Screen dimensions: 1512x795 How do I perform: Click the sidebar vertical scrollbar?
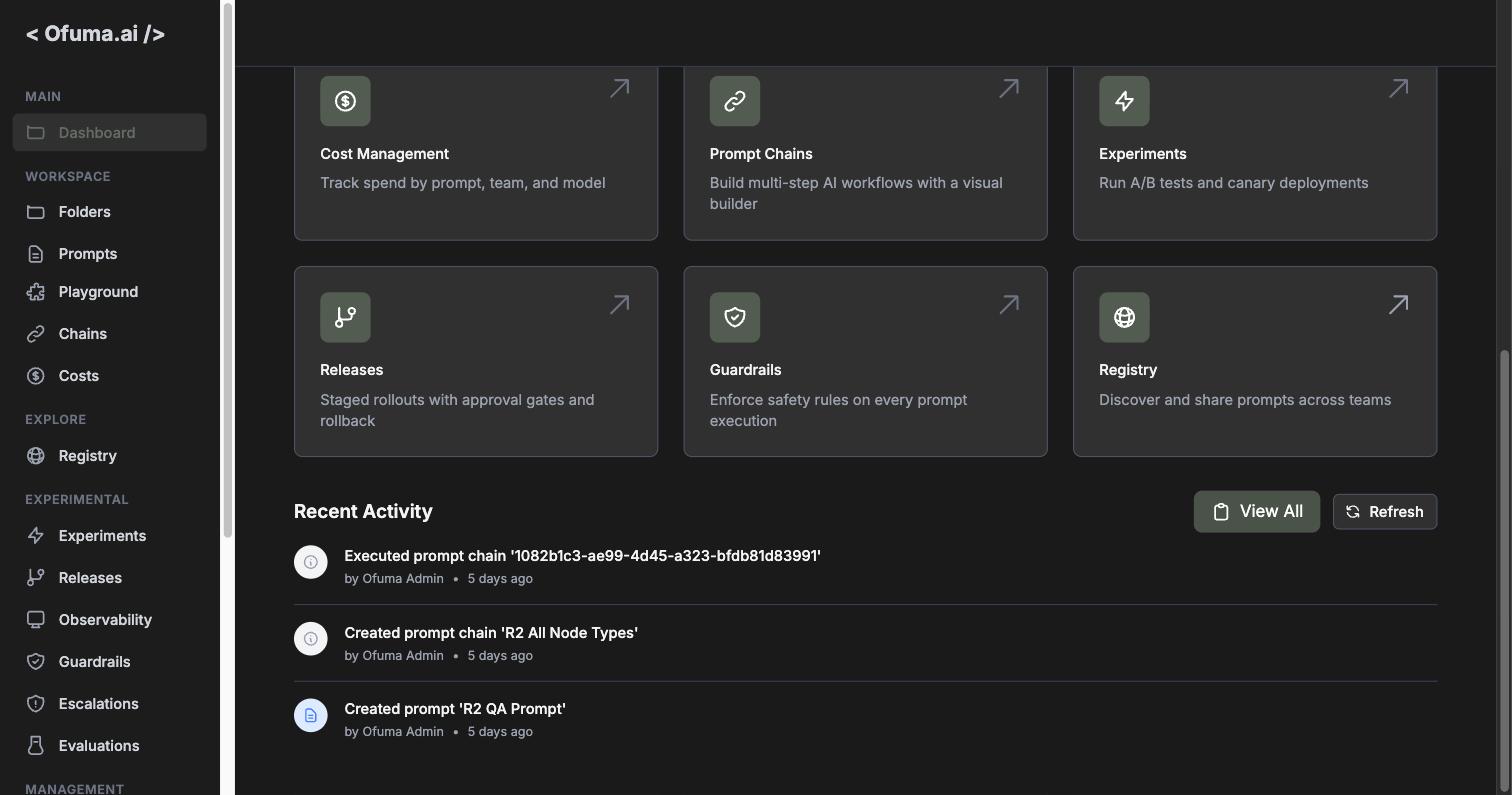click(x=228, y=270)
